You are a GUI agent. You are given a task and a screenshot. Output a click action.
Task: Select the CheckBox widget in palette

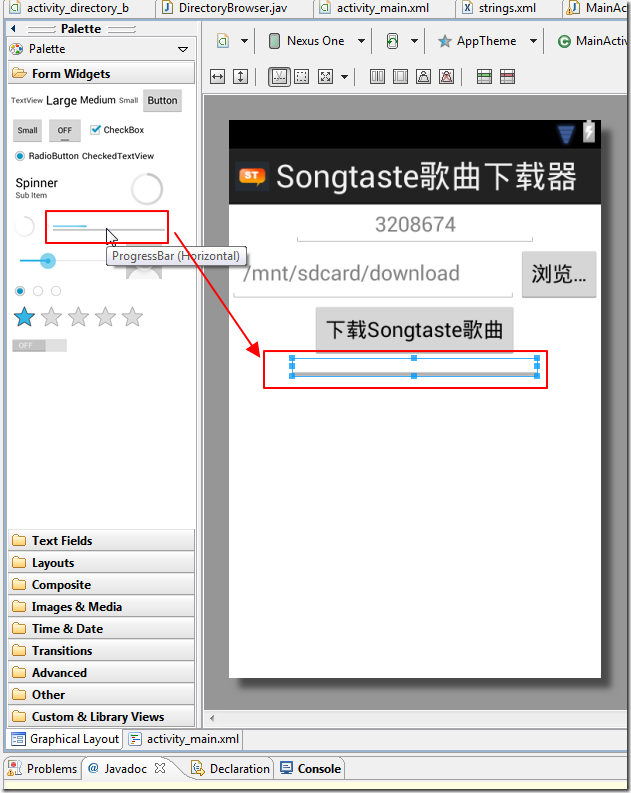pos(117,130)
